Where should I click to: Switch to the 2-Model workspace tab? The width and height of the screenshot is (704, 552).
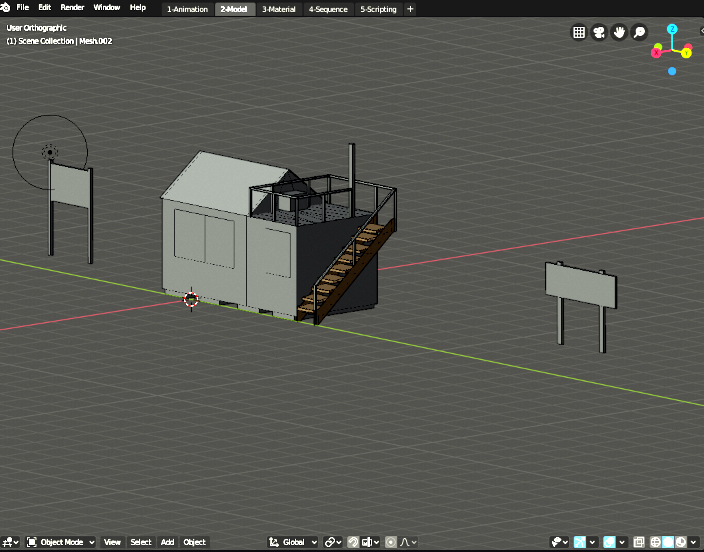pyautogui.click(x=234, y=9)
